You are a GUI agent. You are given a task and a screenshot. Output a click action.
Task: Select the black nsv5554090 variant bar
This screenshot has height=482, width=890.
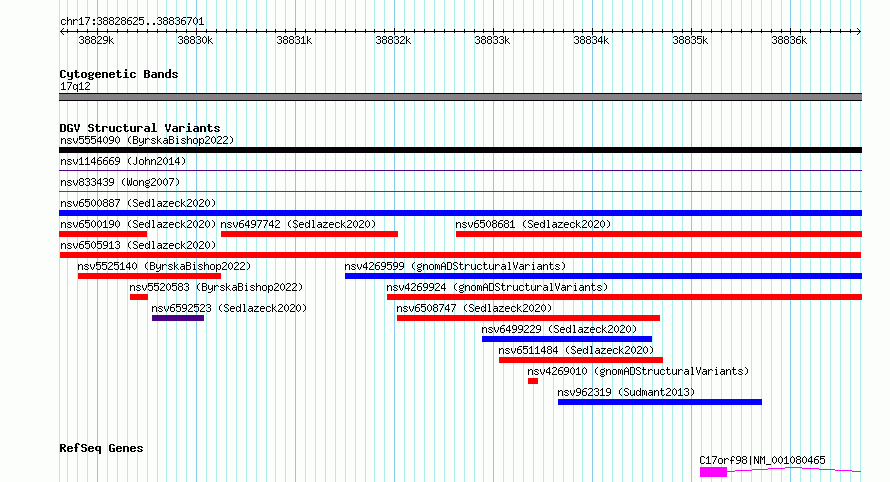click(x=460, y=150)
